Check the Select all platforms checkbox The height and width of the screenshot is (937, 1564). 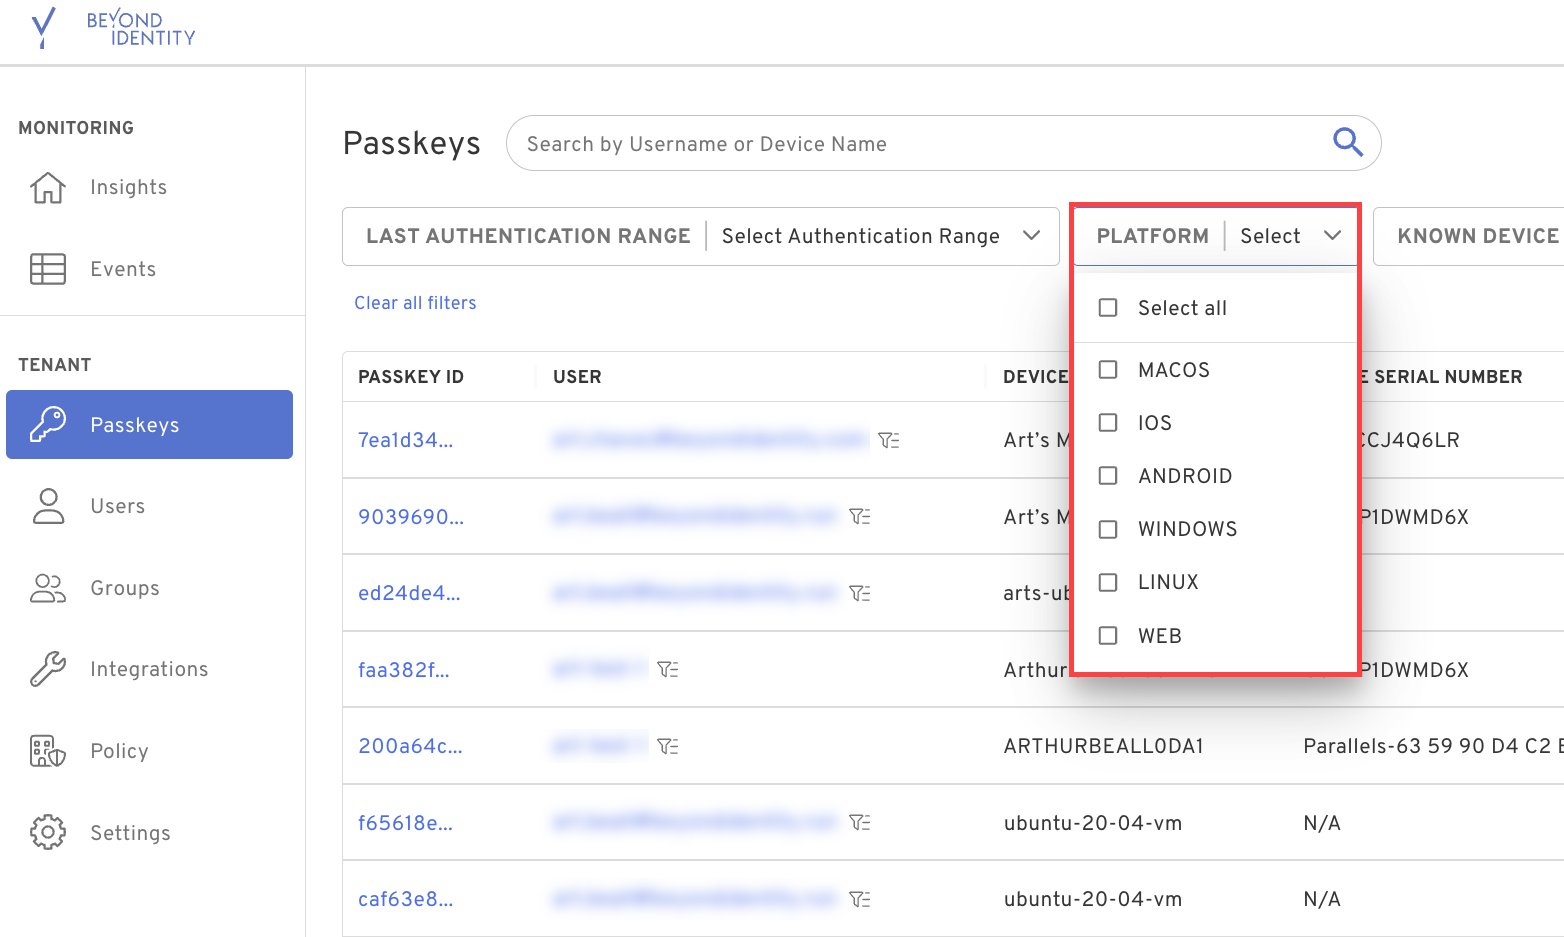coord(1107,308)
